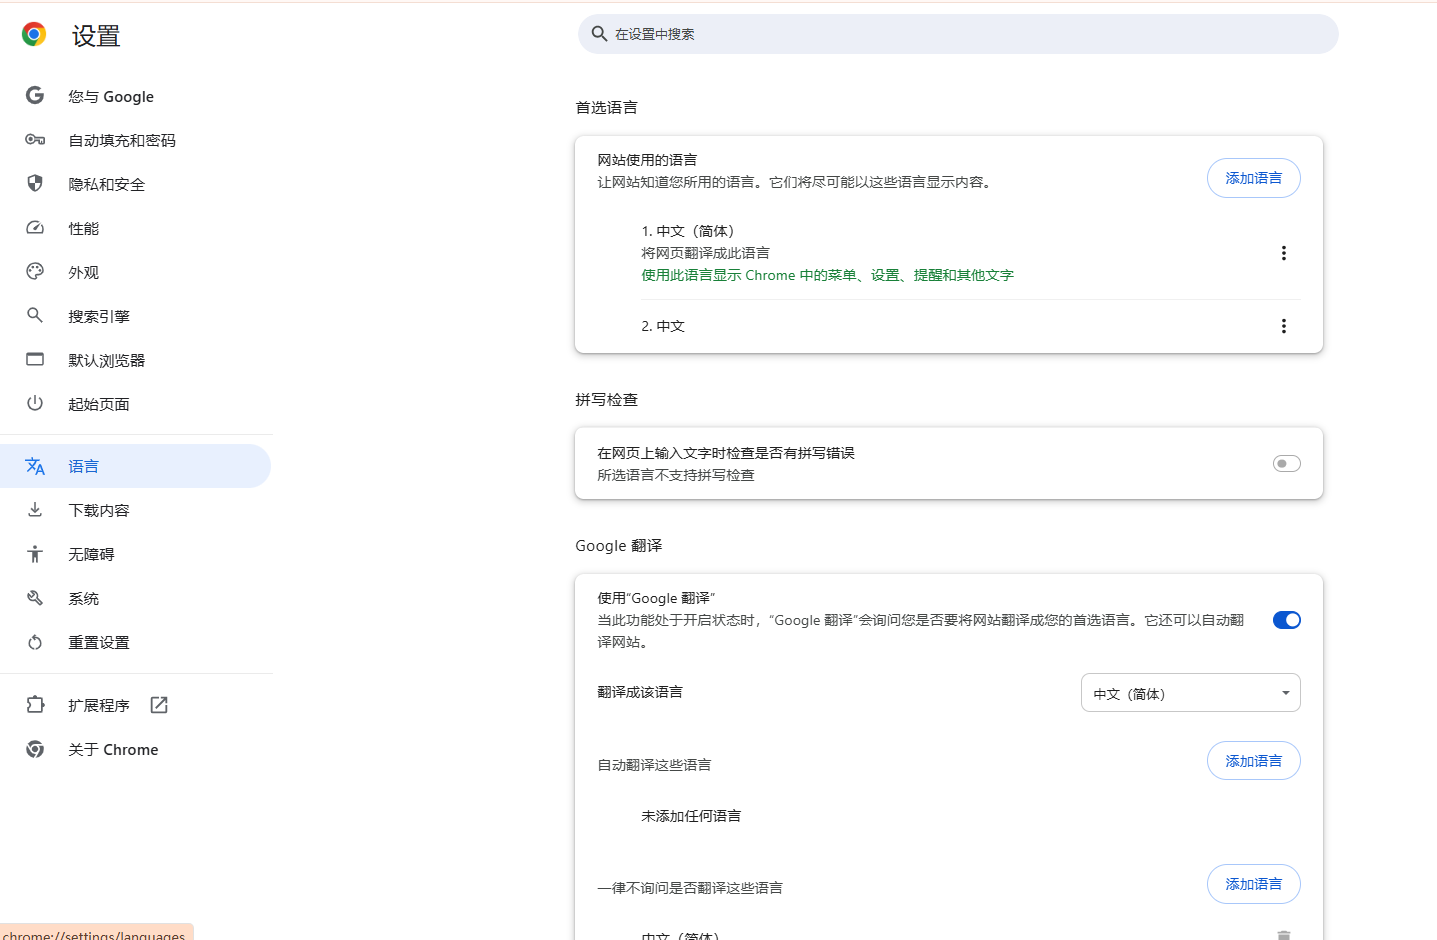Open 下载内容 settings section

[x=135, y=510]
